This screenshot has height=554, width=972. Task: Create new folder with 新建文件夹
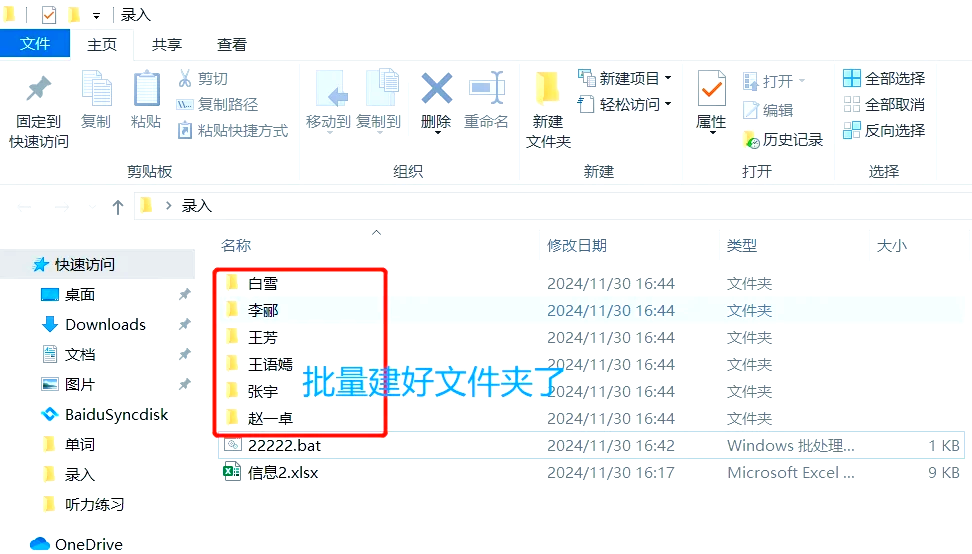[549, 110]
